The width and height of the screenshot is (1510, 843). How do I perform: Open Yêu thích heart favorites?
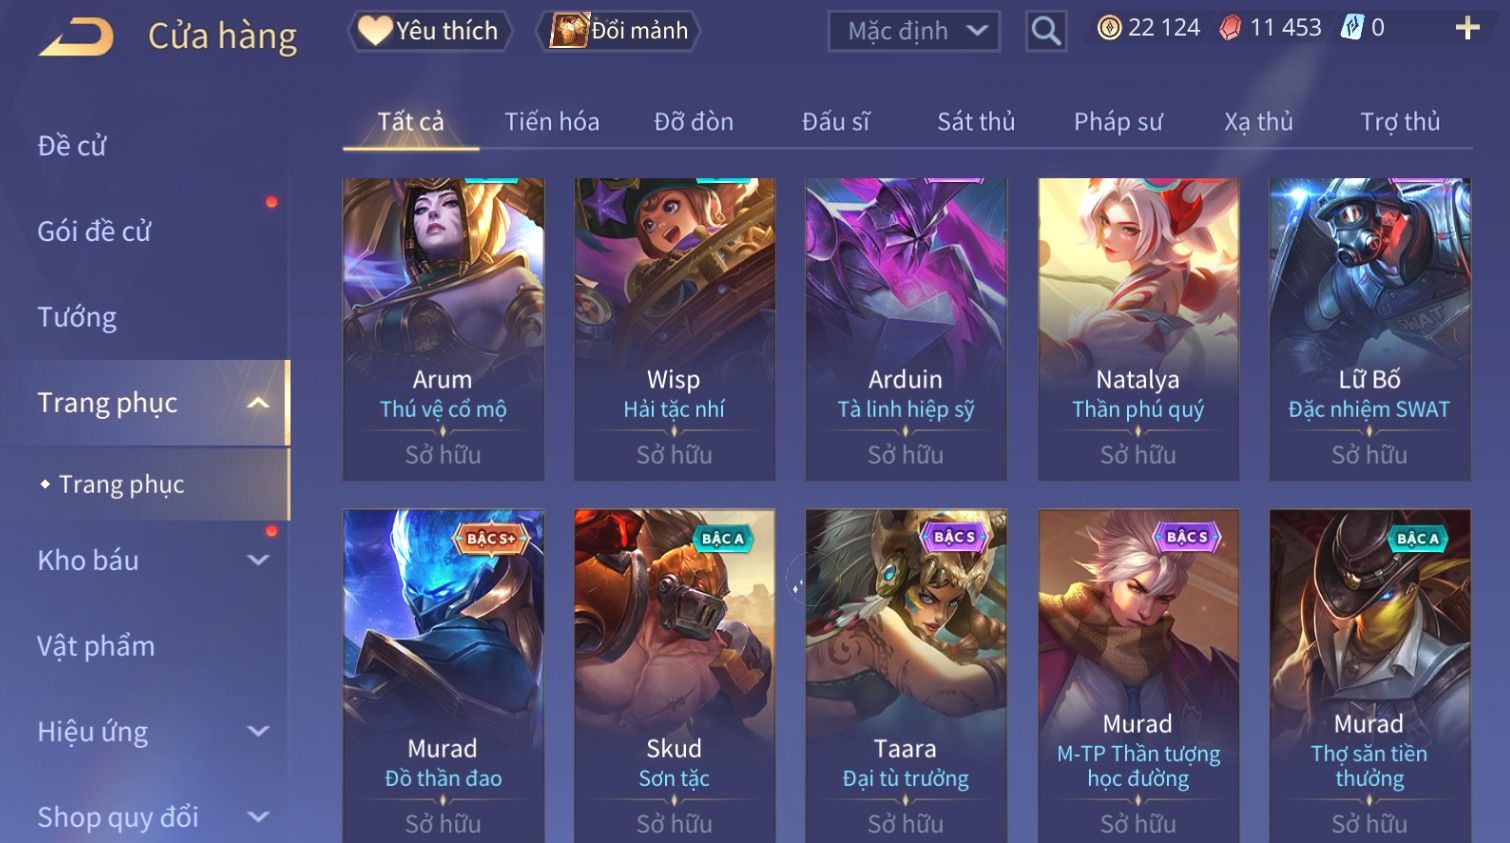pos(430,31)
